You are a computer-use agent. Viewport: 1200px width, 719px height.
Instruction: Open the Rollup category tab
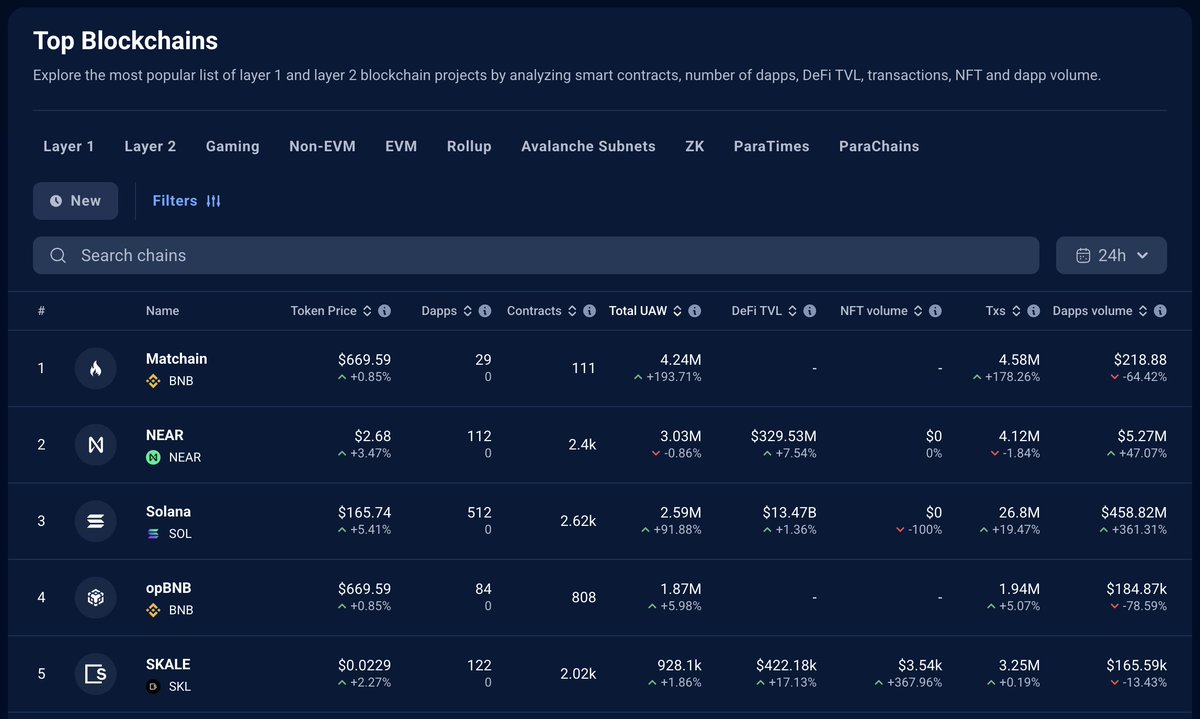[x=469, y=146]
